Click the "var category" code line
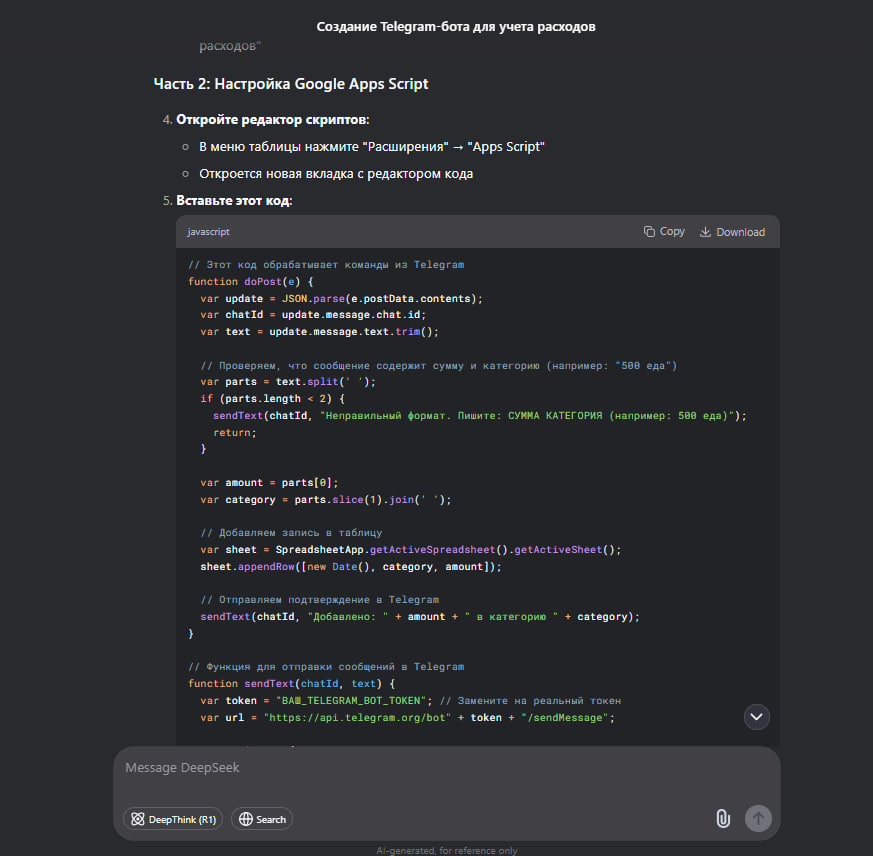The width and height of the screenshot is (873, 856). point(326,500)
